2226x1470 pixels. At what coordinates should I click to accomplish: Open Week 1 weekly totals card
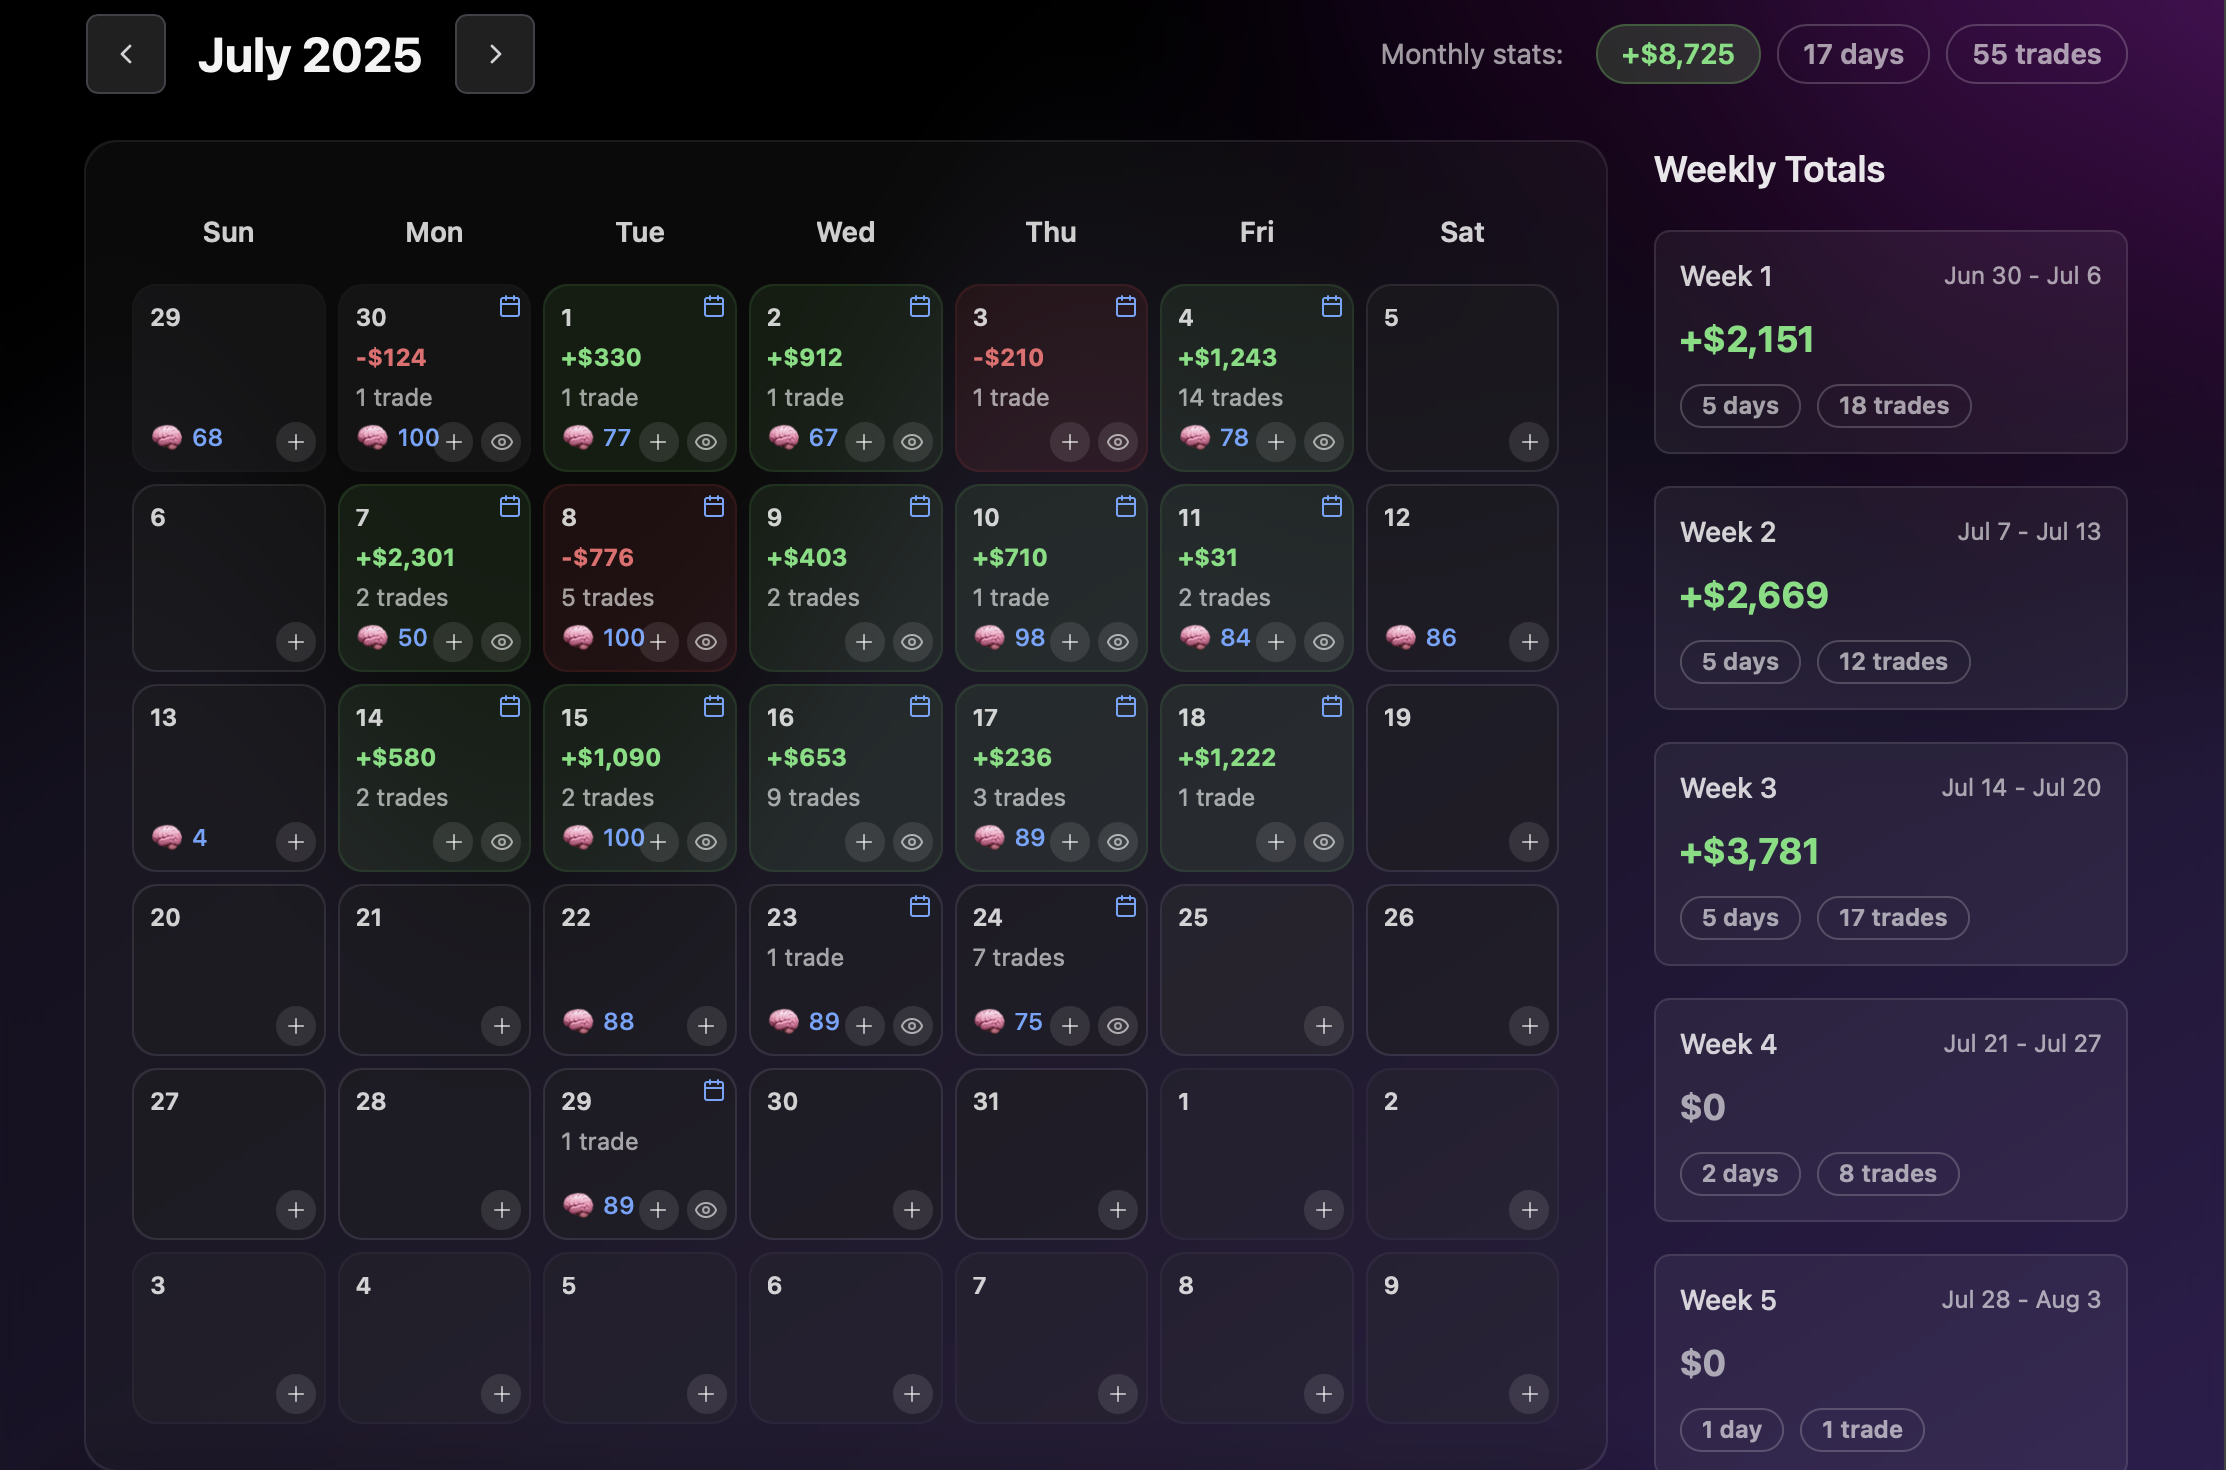[x=1890, y=342]
